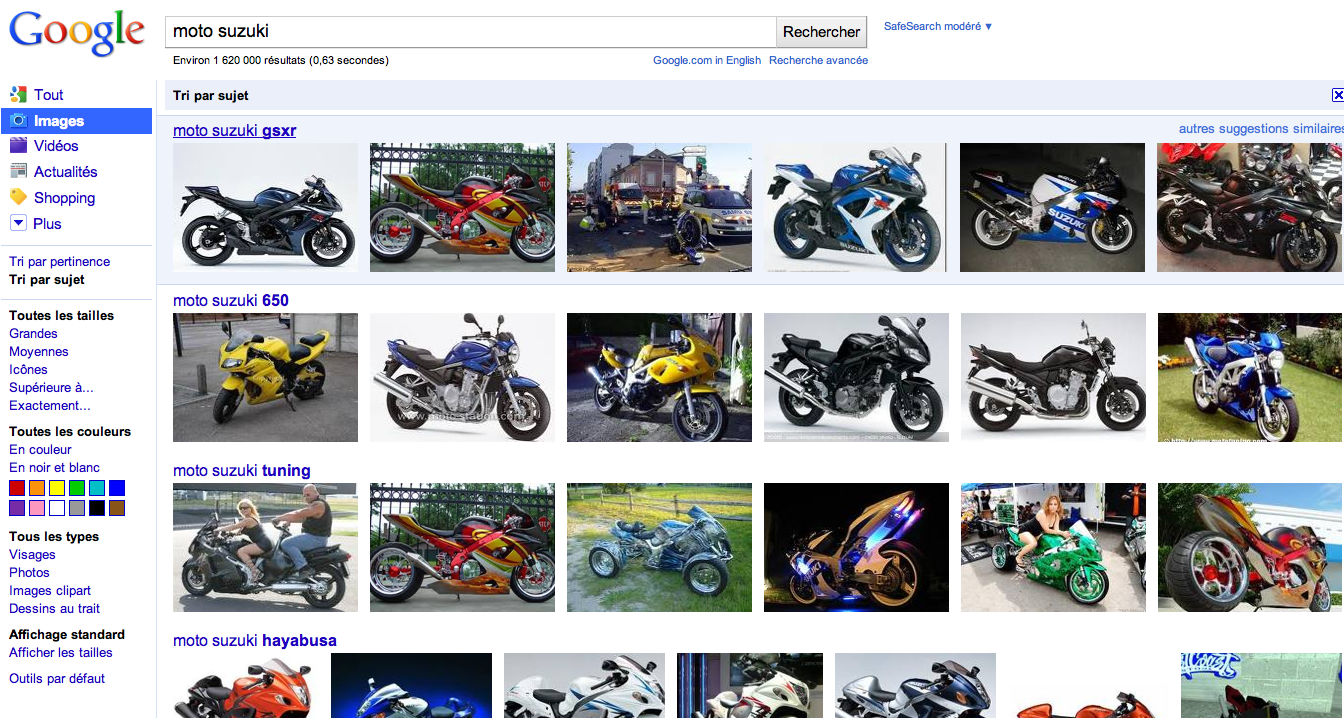Pick the black color swatch
The width and height of the screenshot is (1344, 718).
pyautogui.click(x=97, y=508)
